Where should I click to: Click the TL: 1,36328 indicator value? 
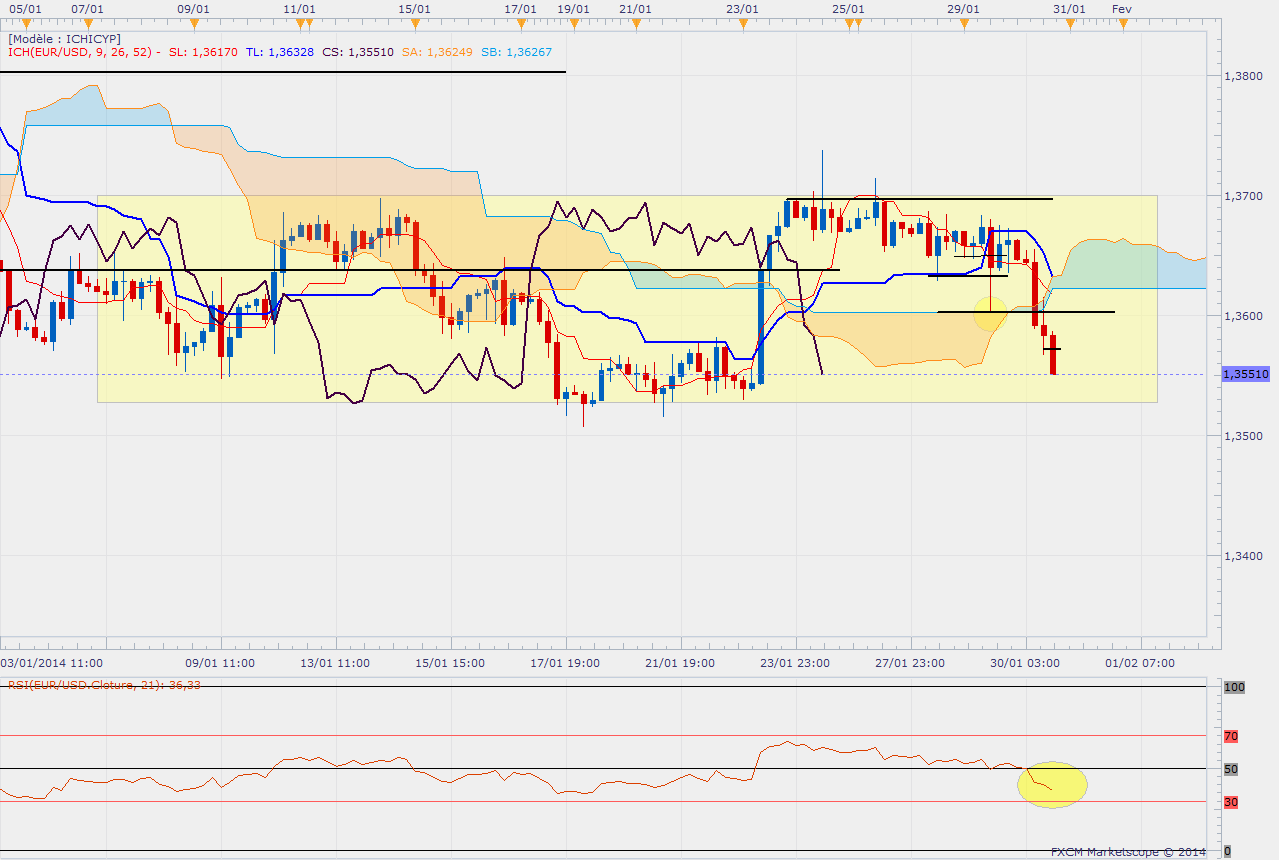pos(279,52)
